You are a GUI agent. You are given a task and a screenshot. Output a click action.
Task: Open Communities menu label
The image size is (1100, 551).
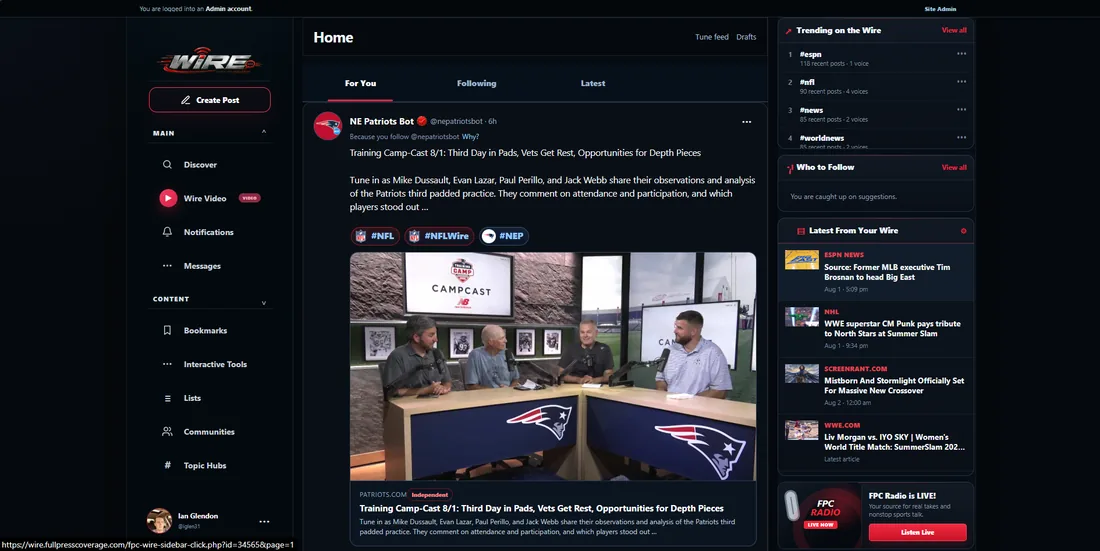point(209,432)
